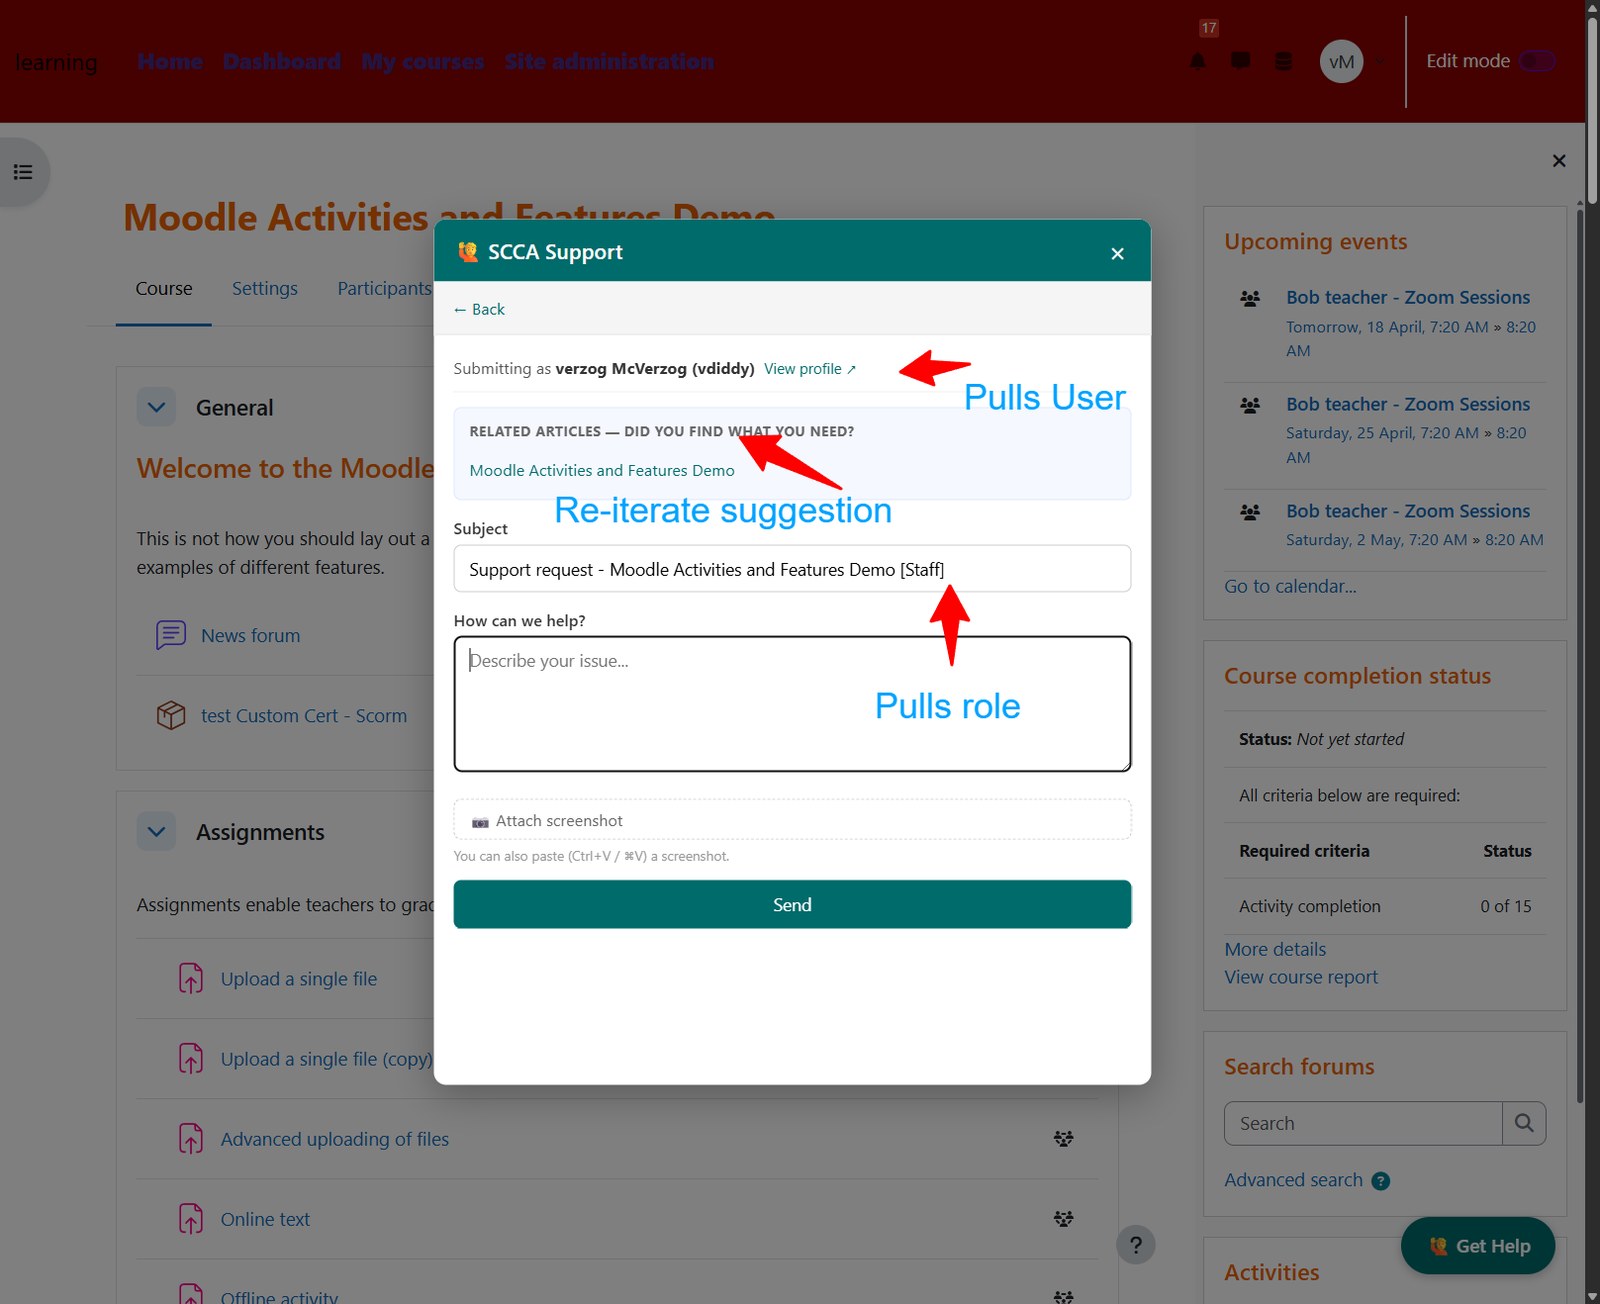Image resolution: width=1600 pixels, height=1304 pixels.
Task: Click Attach screenshot button
Action: click(792, 820)
